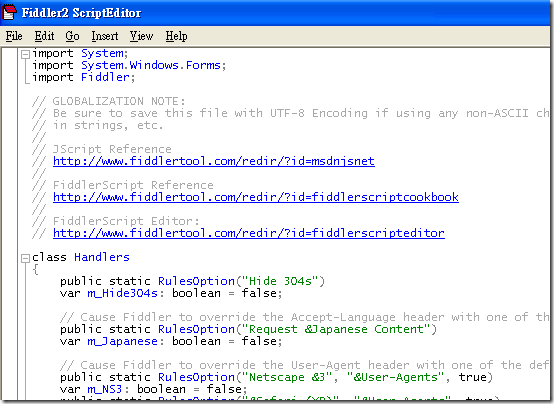Click 'System.Windows.Forms' in the second import line
This screenshot has height=404, width=554.
(x=151, y=65)
